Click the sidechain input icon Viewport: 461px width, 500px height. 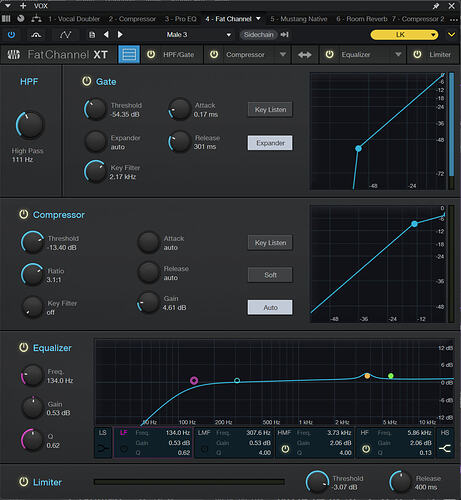click(284, 34)
